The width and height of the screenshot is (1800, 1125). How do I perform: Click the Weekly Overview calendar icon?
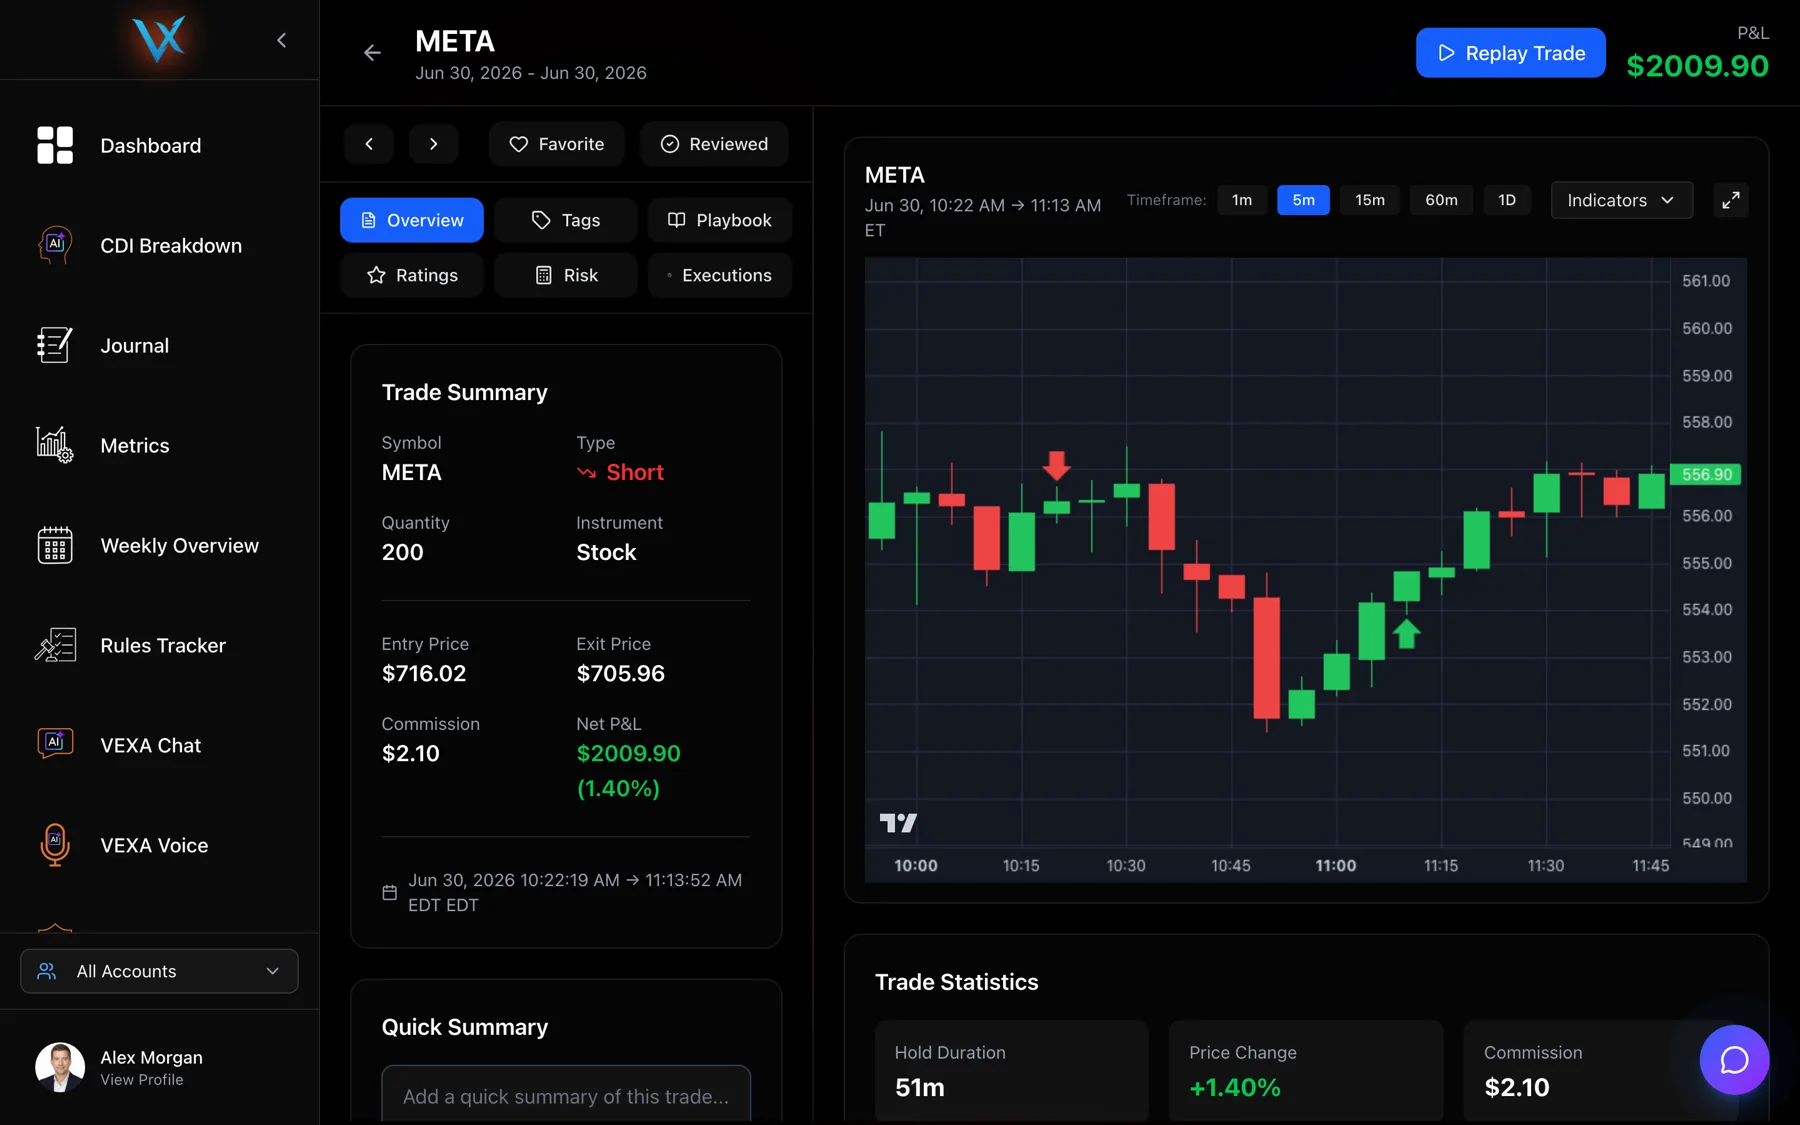tap(55, 545)
